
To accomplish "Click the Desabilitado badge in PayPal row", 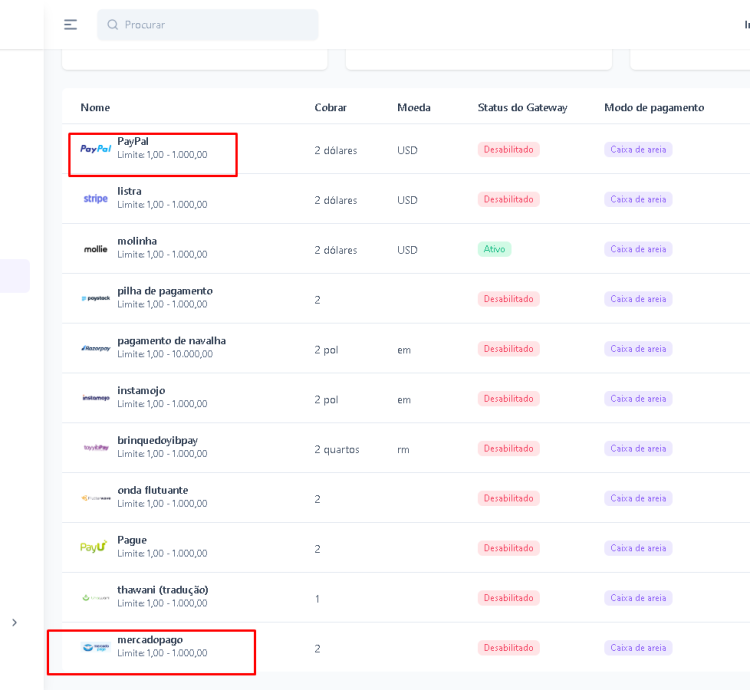I will click(508, 150).
